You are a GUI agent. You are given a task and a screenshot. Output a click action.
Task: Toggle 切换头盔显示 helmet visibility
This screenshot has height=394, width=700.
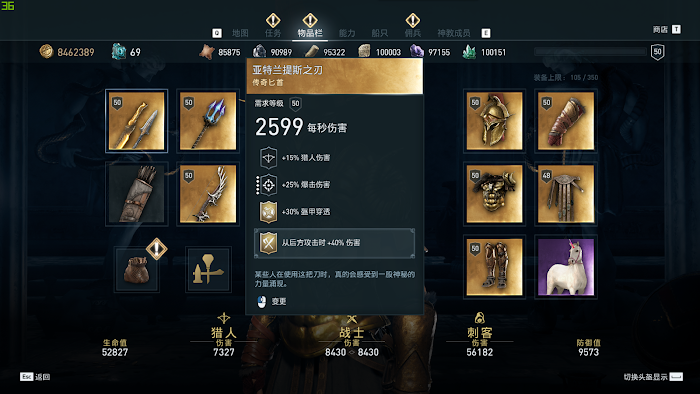click(x=653, y=377)
